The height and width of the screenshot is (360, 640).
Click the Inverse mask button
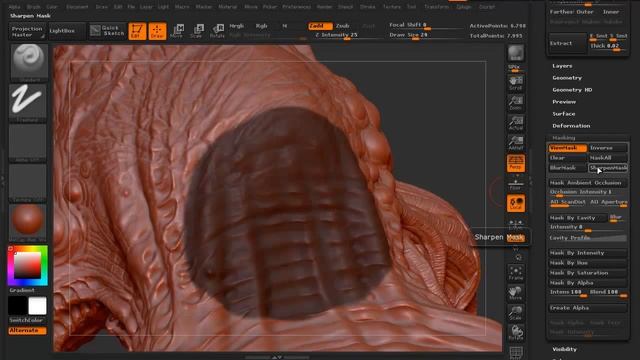pyautogui.click(x=608, y=148)
